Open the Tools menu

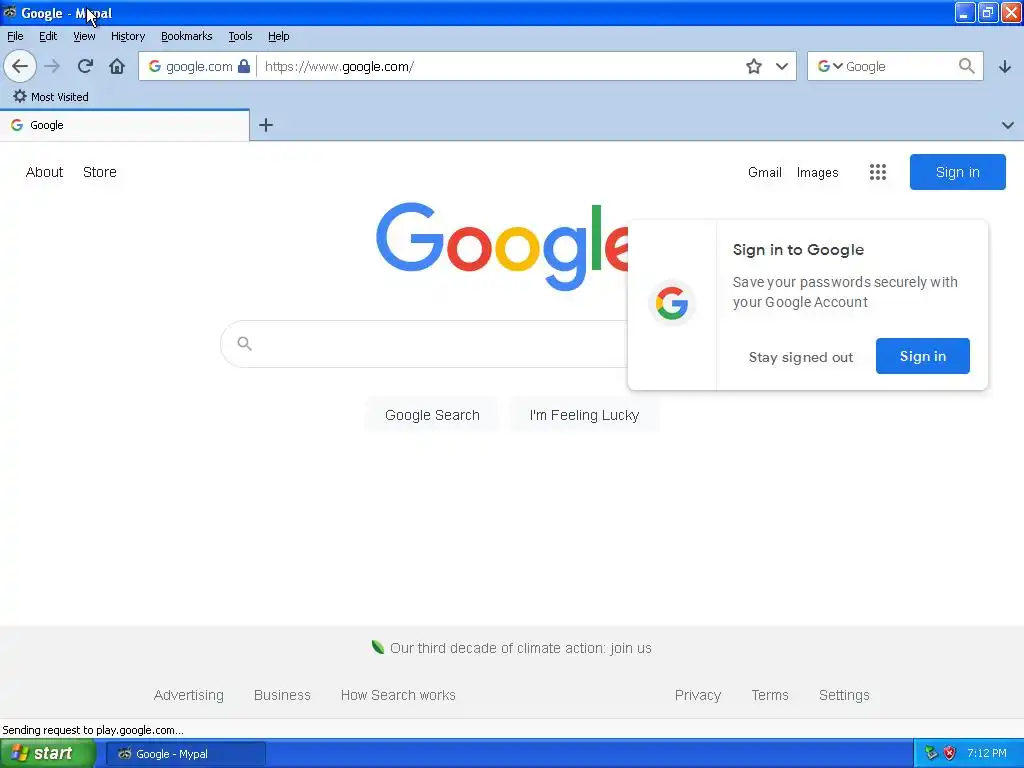[240, 36]
